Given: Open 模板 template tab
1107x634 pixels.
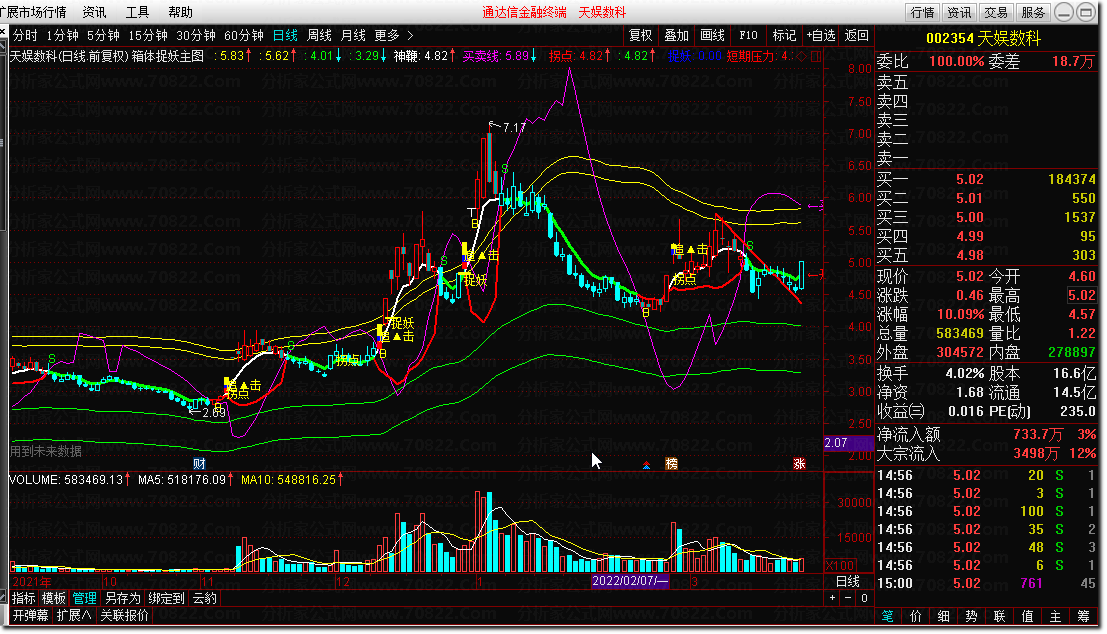Looking at the screenshot, I should [54, 598].
